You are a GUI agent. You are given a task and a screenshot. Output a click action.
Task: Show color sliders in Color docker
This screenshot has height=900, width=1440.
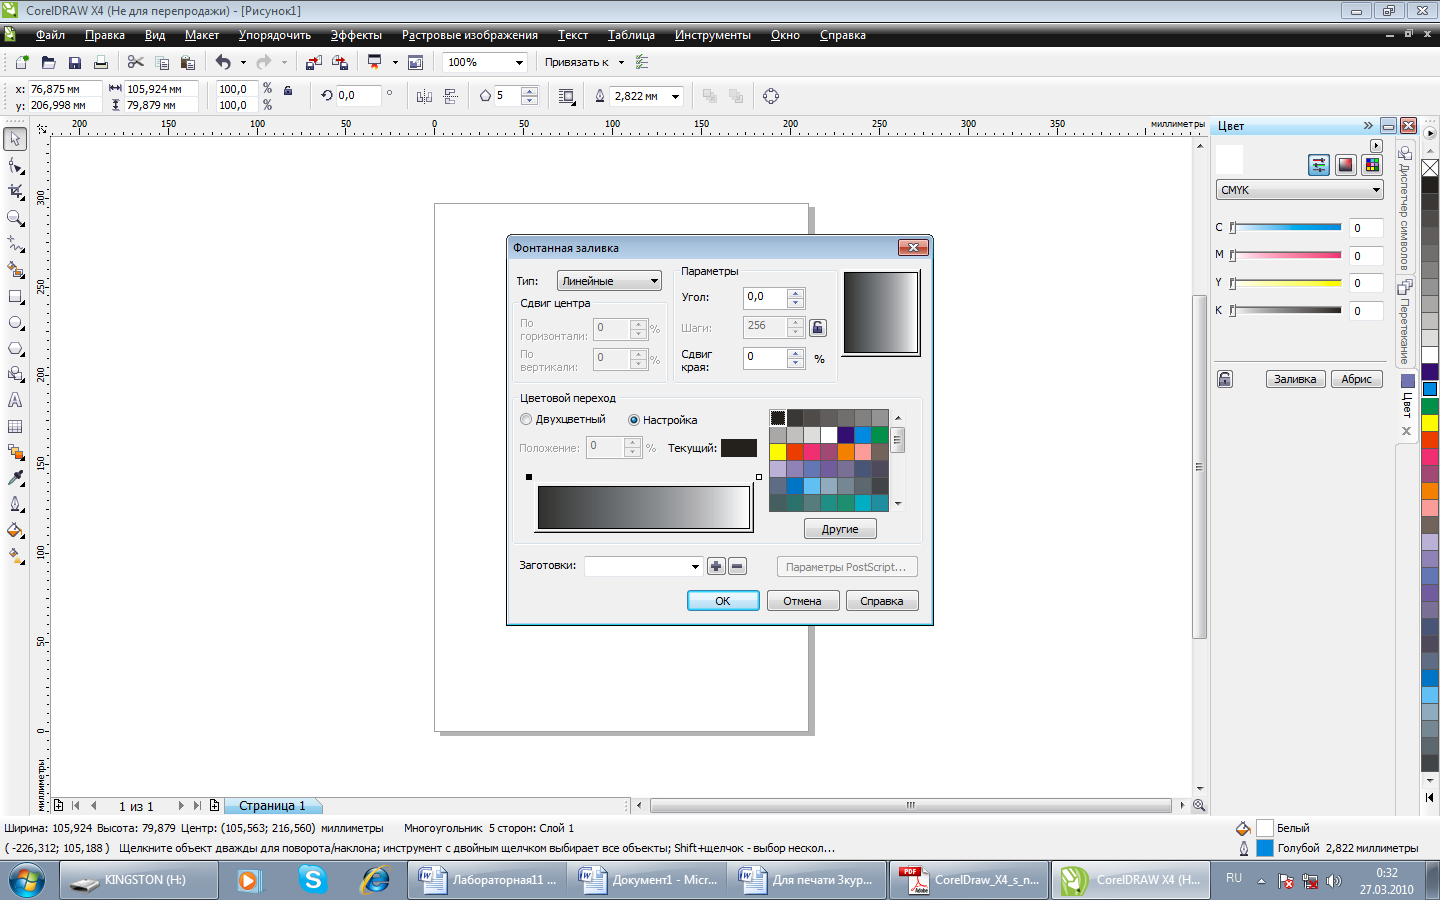coord(1319,165)
